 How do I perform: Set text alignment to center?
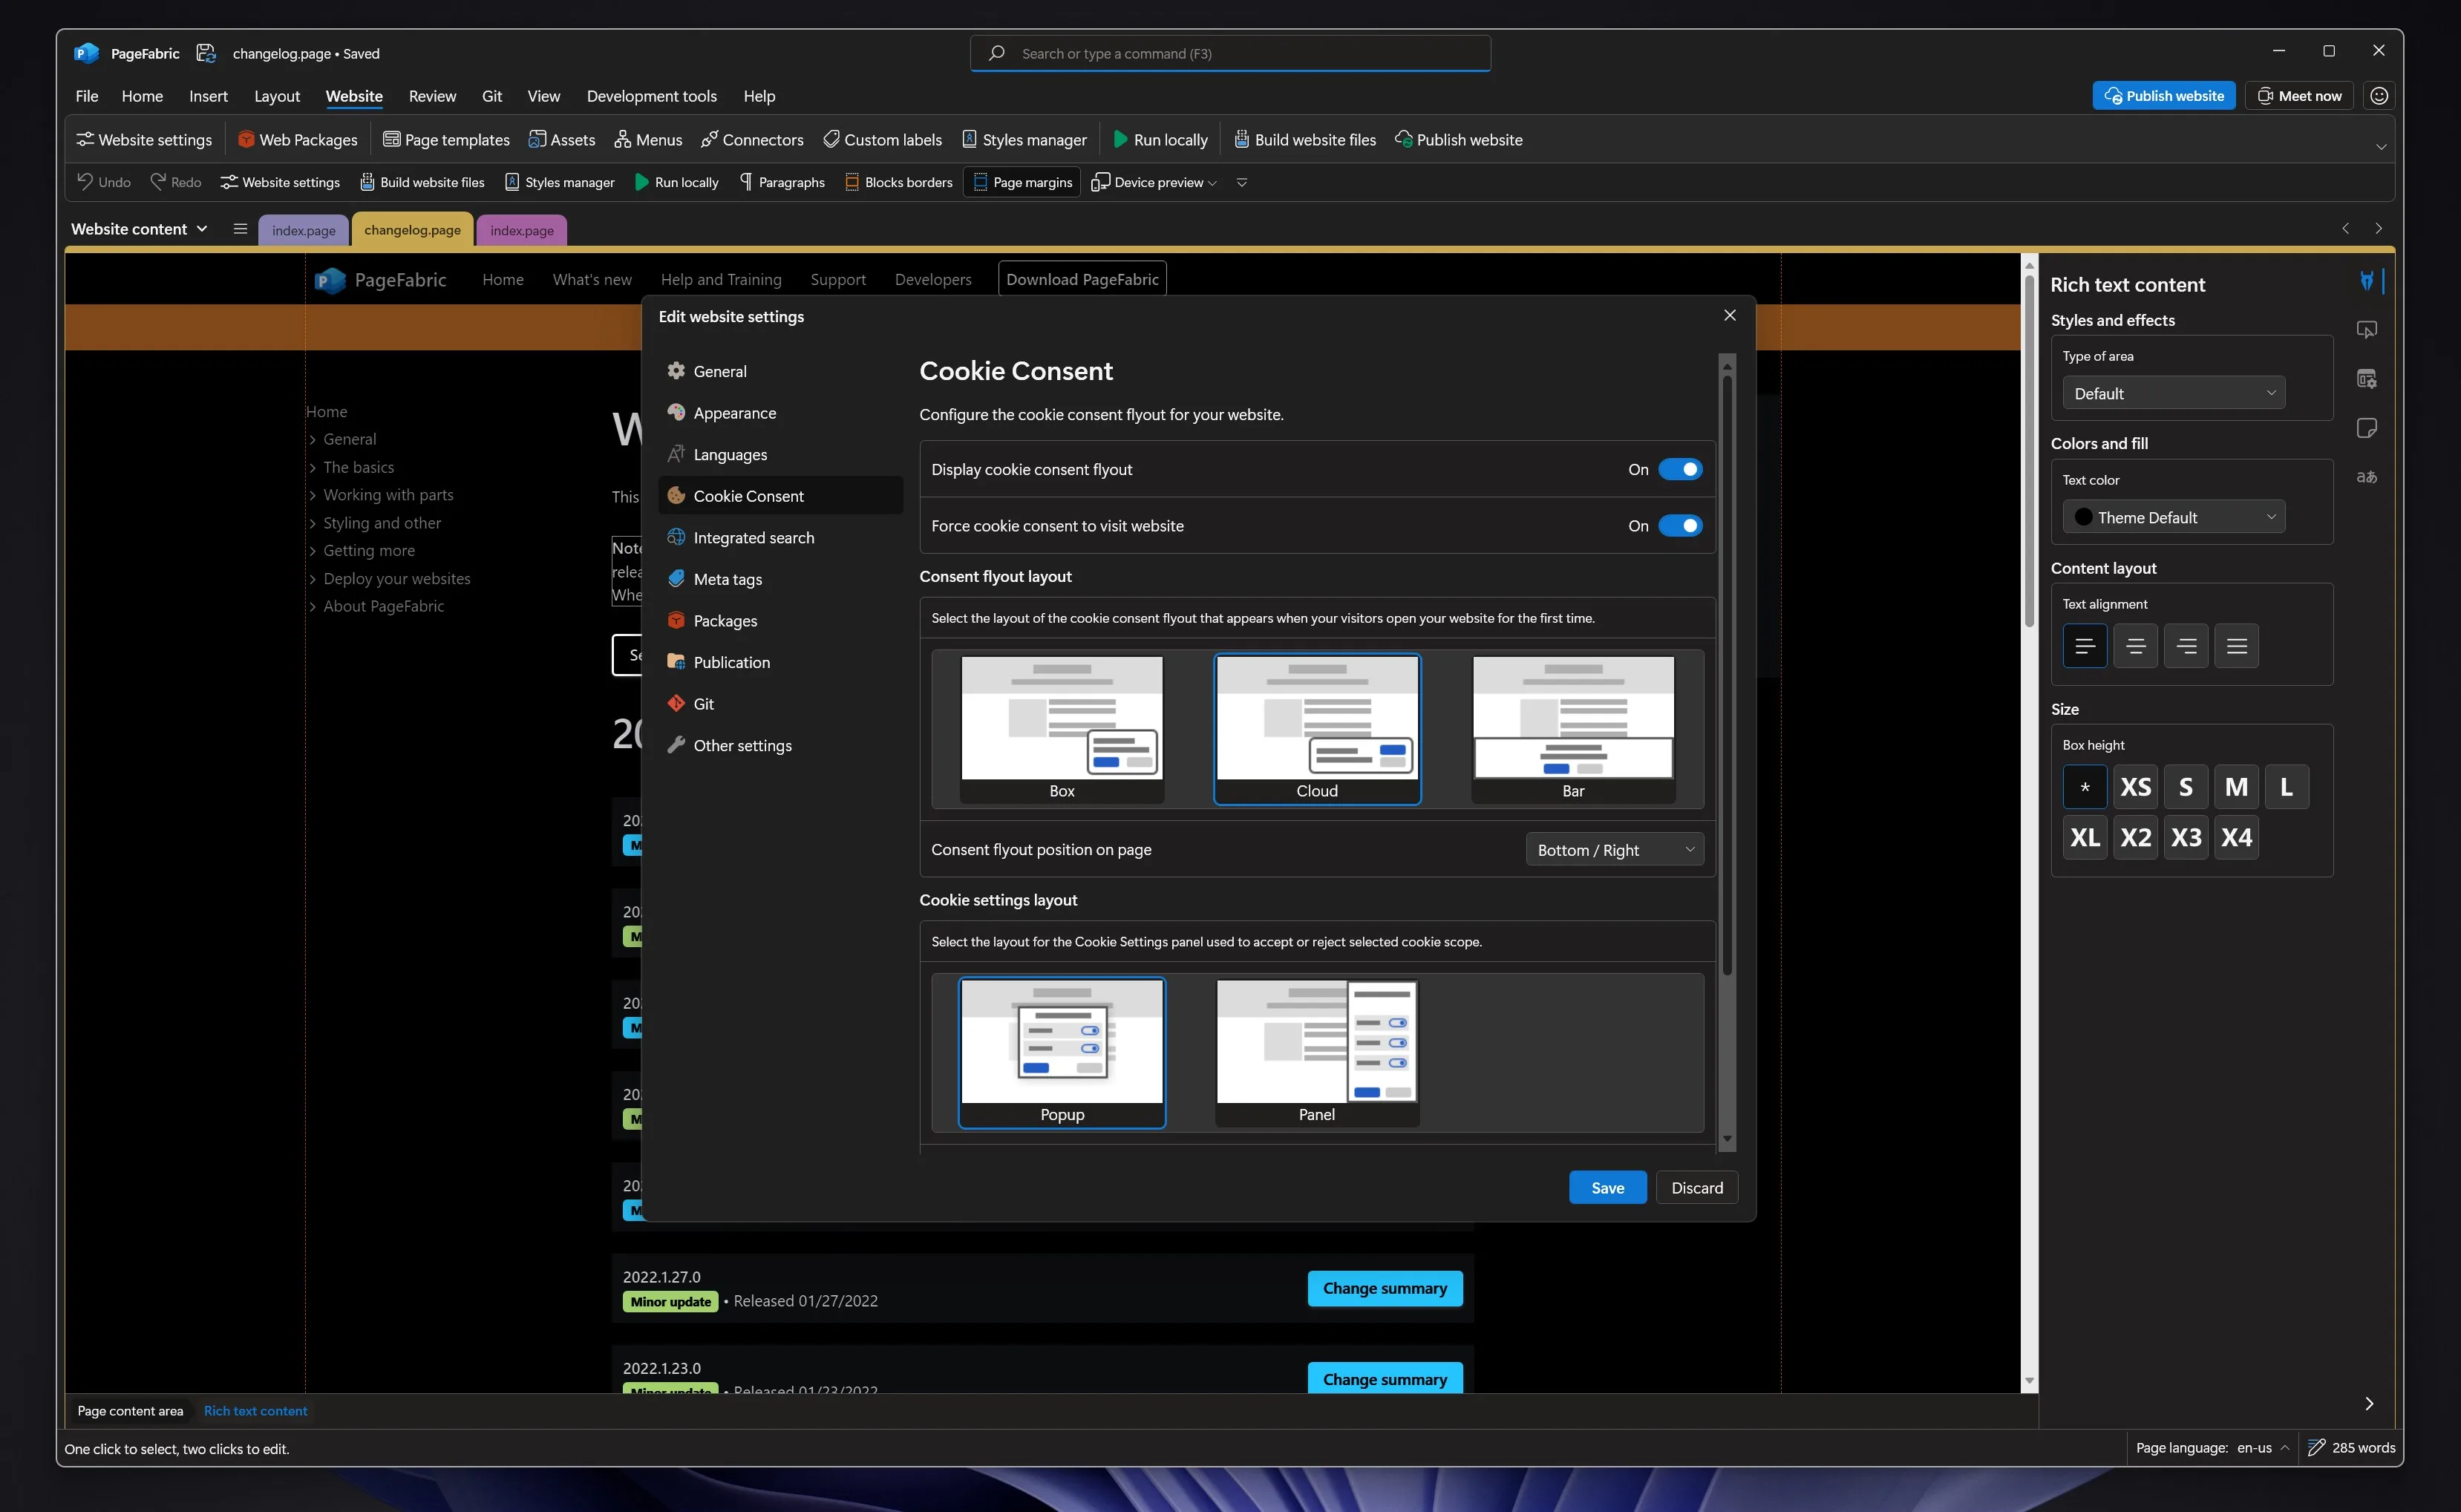point(2135,646)
